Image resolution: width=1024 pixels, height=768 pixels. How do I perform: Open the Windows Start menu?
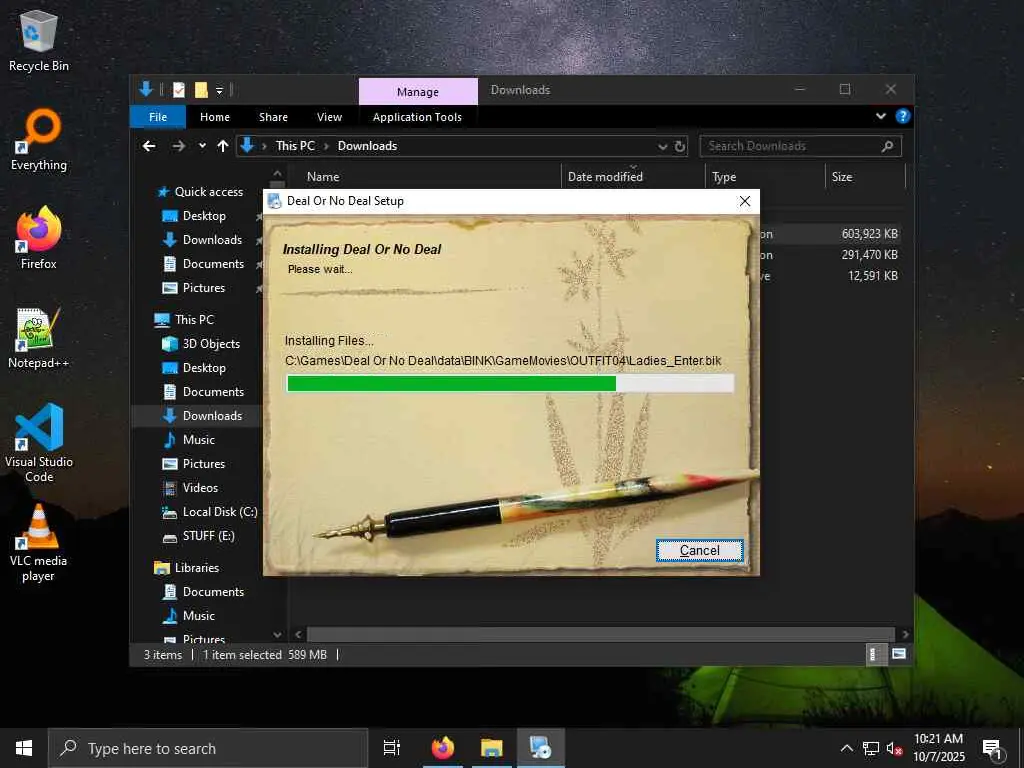[x=24, y=748]
